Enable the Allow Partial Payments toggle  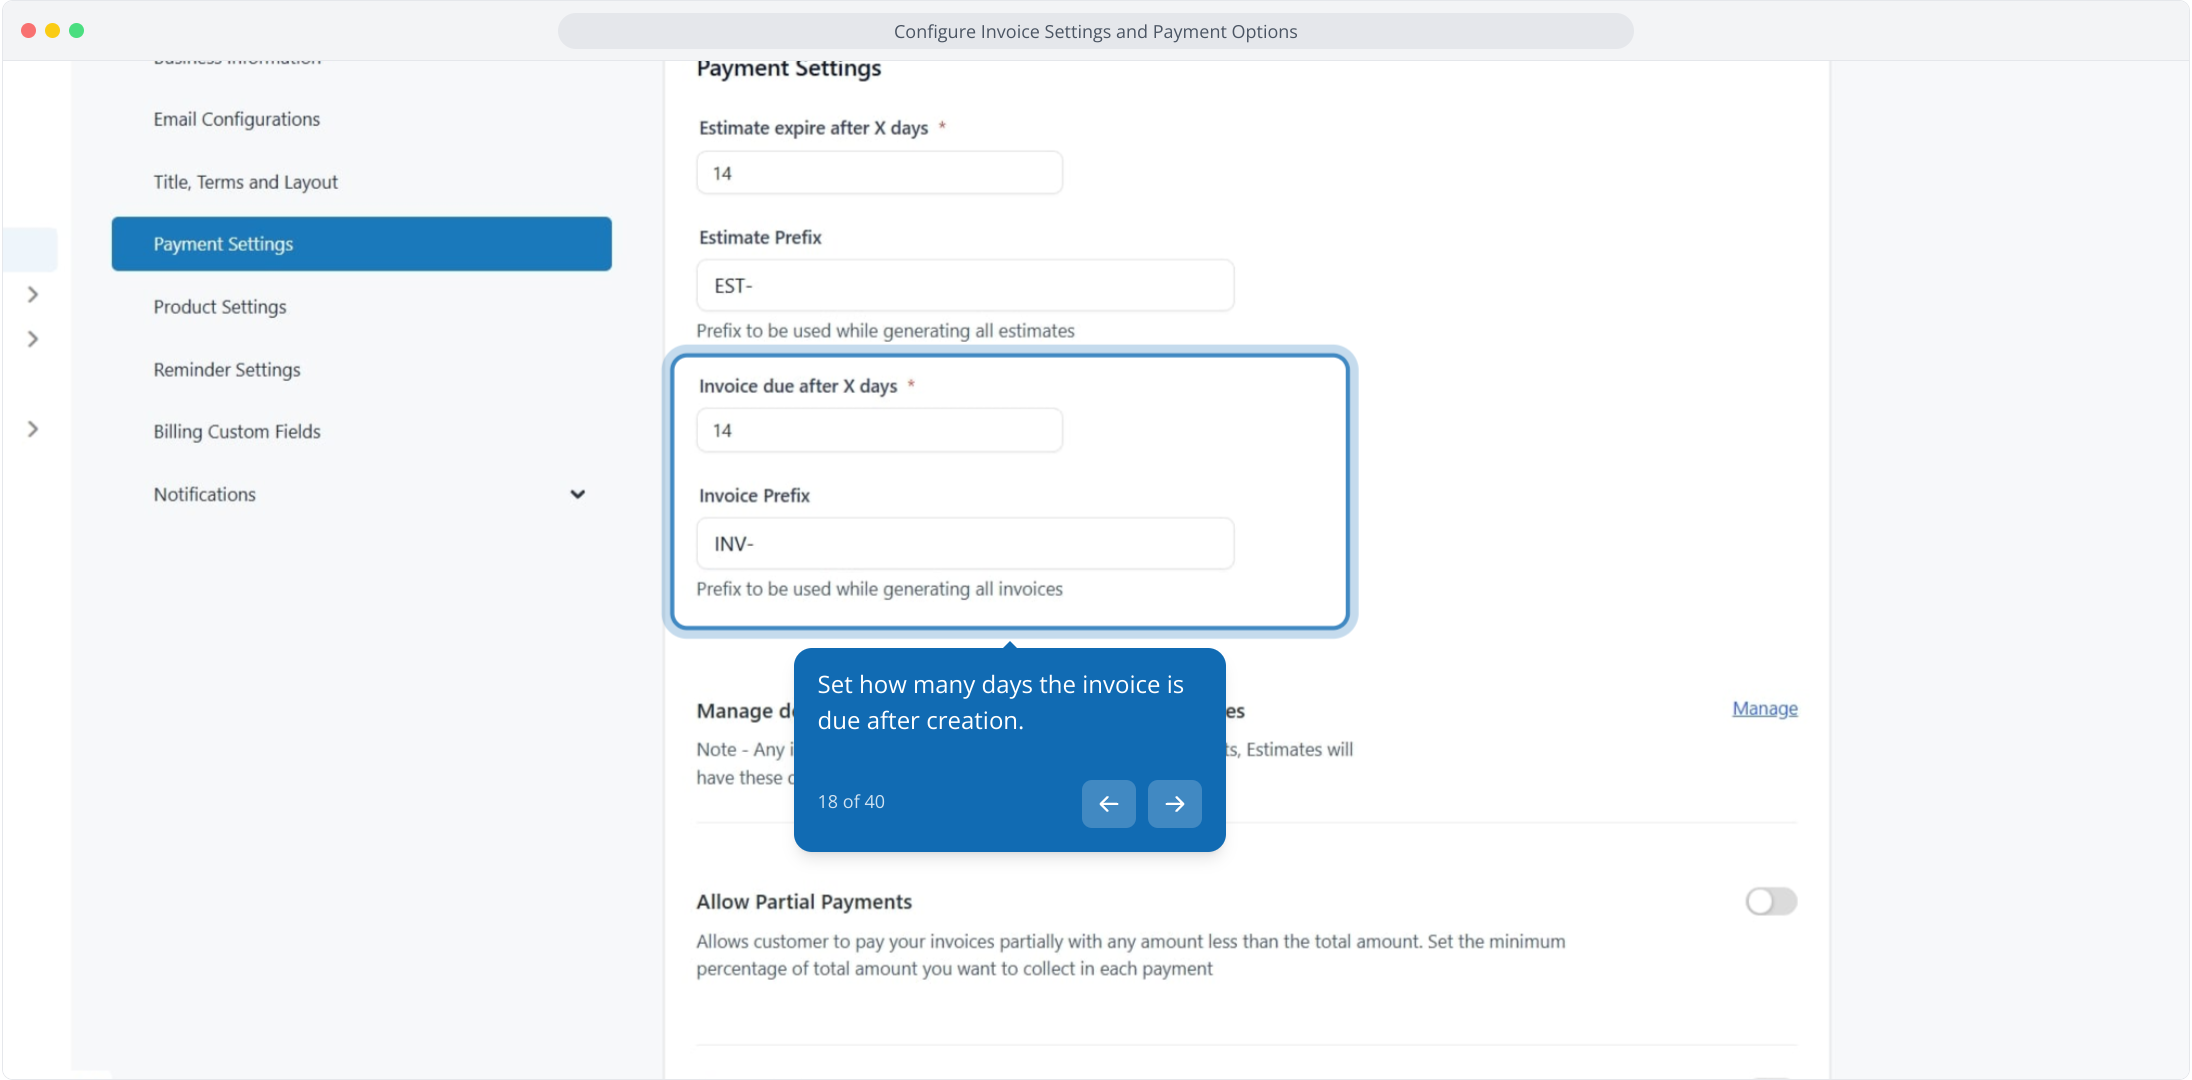[x=1770, y=901]
